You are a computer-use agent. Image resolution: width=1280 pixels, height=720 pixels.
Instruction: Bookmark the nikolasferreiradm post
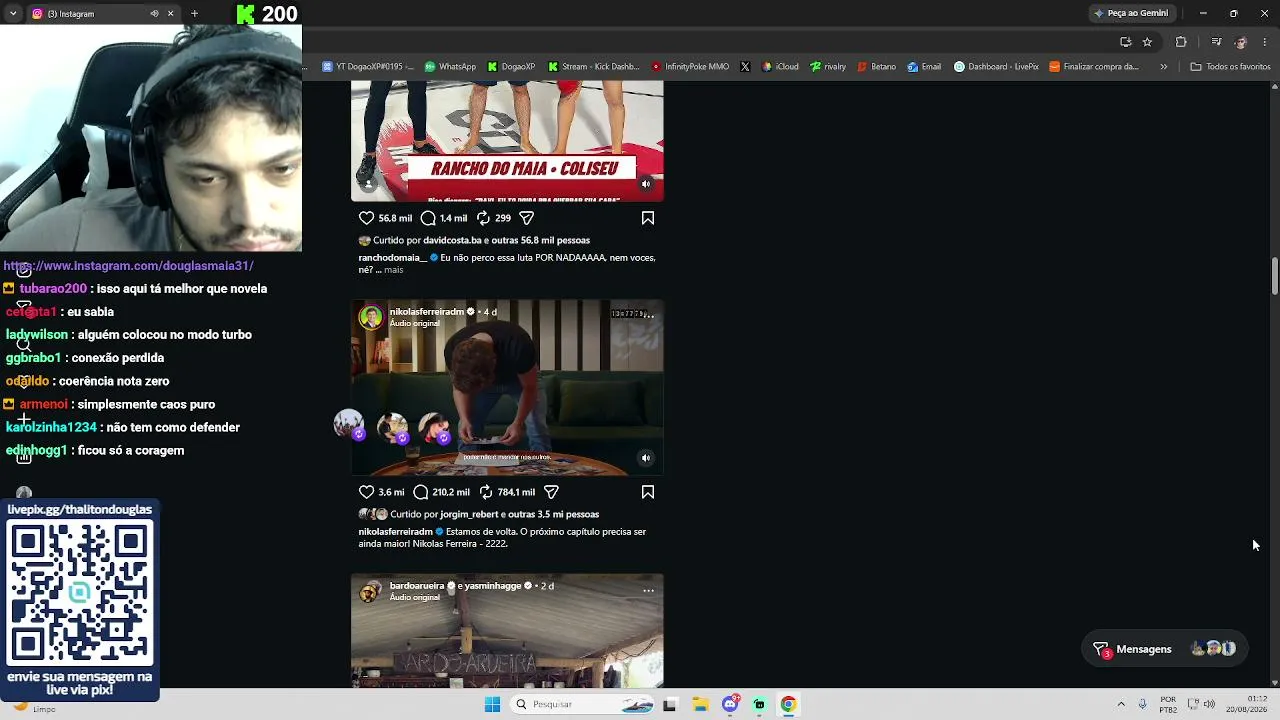[648, 492]
